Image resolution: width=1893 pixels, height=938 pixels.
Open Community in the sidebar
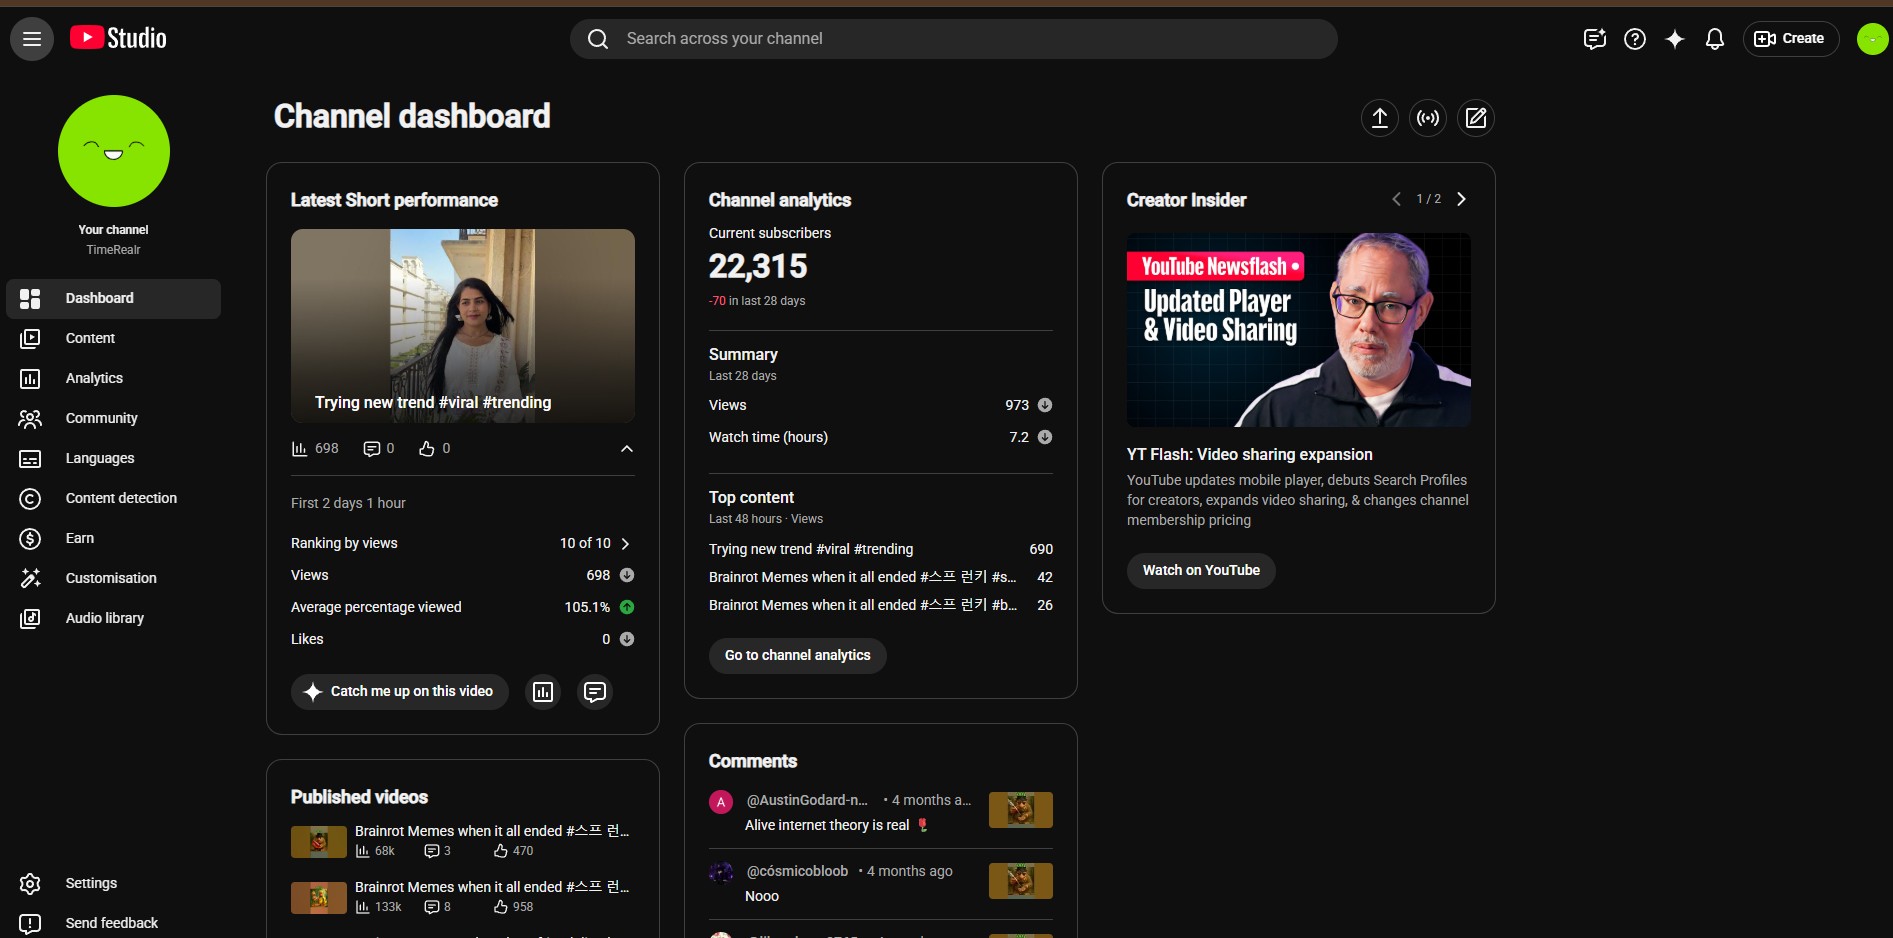[x=113, y=419]
